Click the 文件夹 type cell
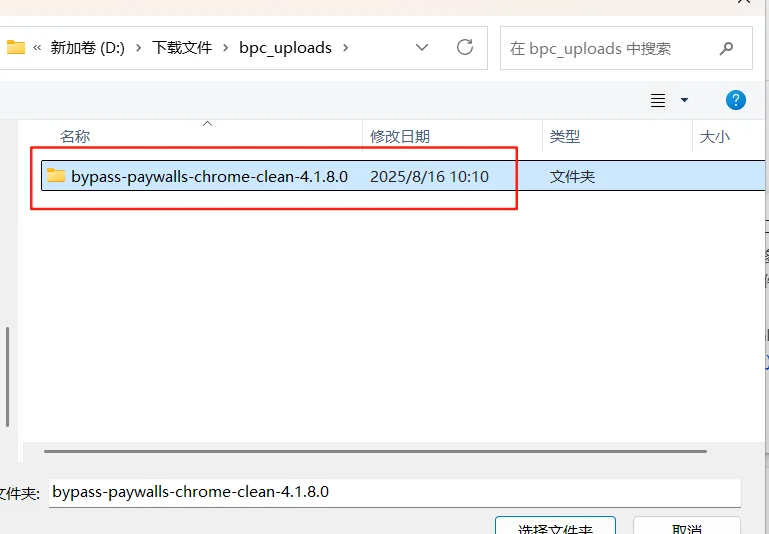Image resolution: width=769 pixels, height=534 pixels. [572, 176]
